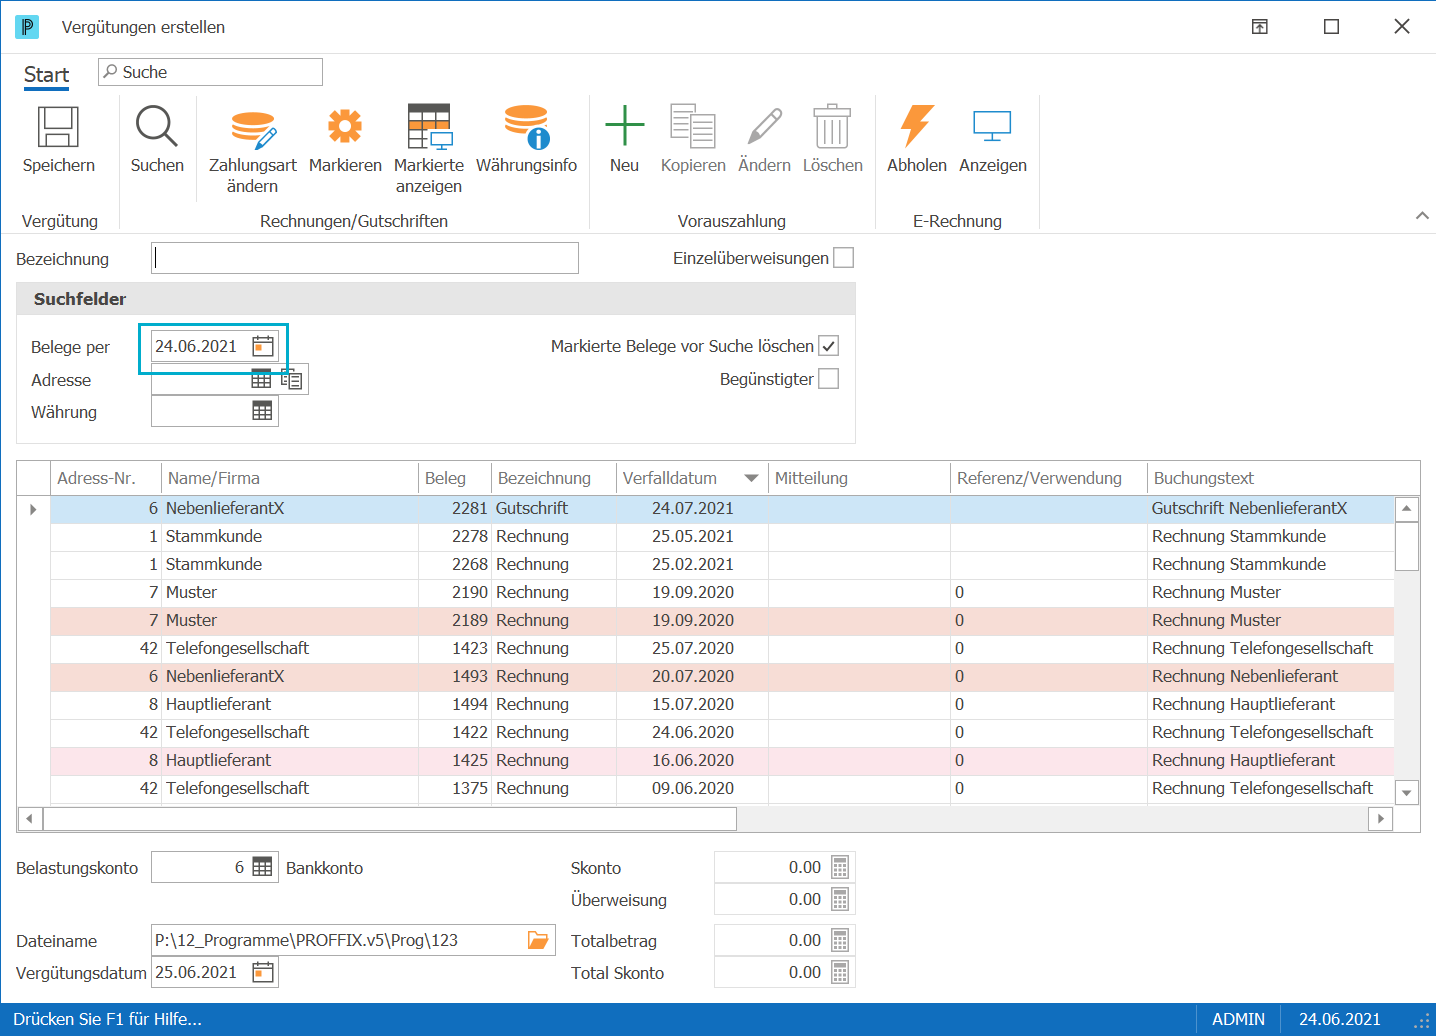Screen dimensions: 1436x1036
Task: Click horizontal scrollbar right arrow
Action: [1381, 818]
